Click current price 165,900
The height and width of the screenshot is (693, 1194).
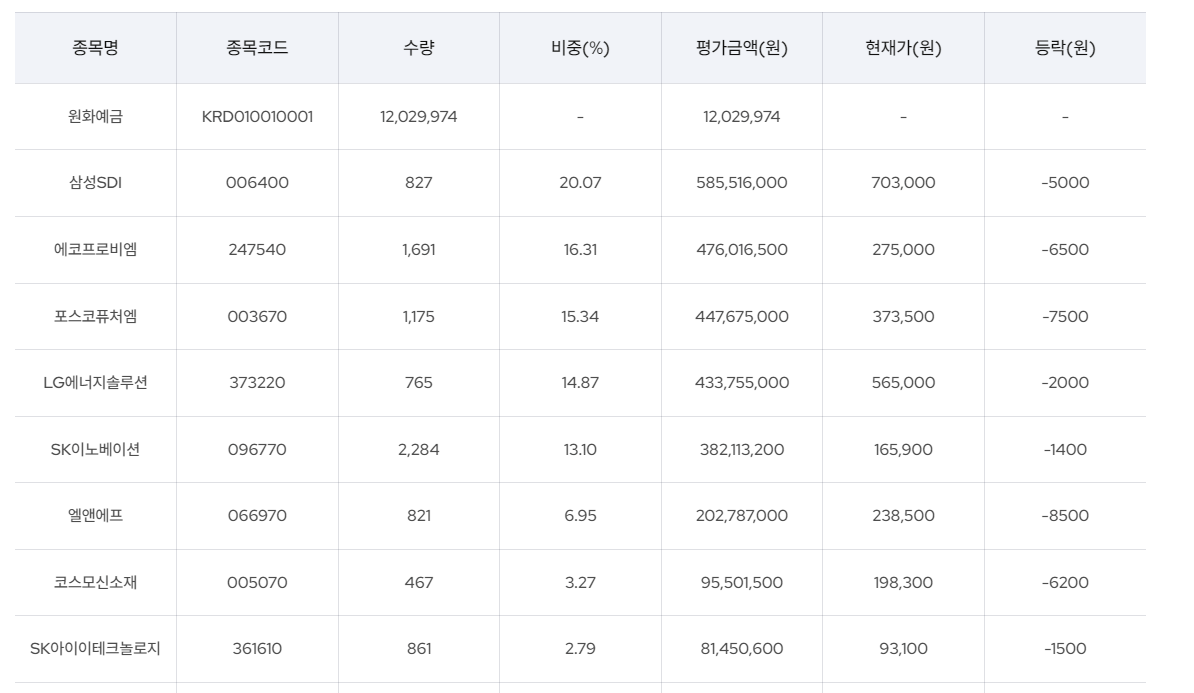coord(903,449)
